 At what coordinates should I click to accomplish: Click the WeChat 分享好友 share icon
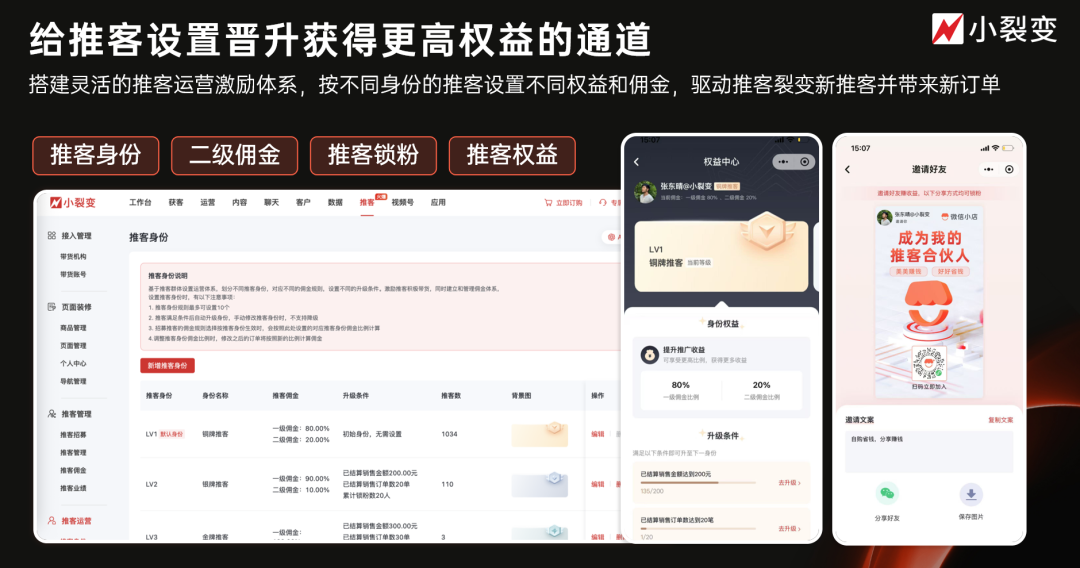click(x=887, y=494)
